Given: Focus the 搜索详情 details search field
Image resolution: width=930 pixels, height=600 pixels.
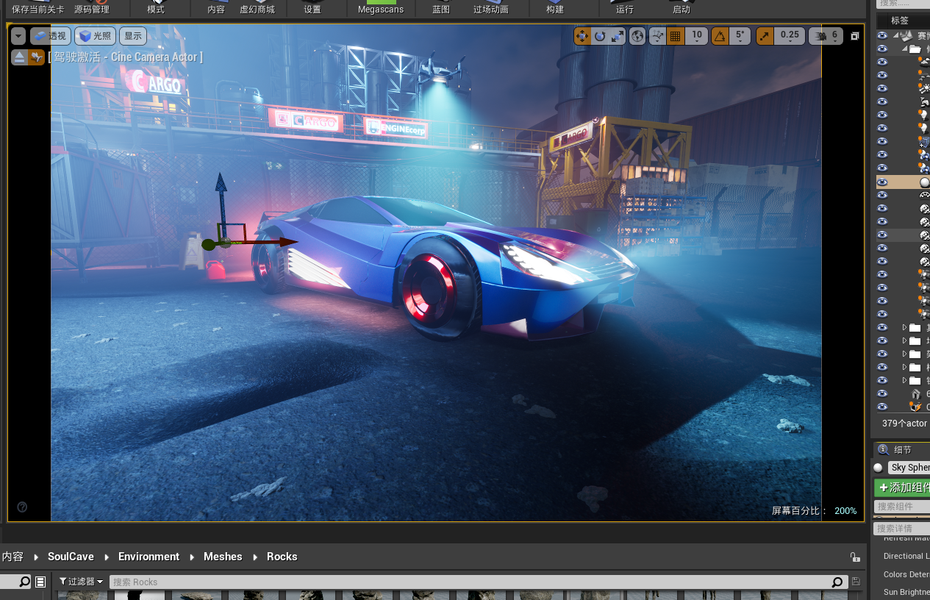Looking at the screenshot, I should coord(903,528).
